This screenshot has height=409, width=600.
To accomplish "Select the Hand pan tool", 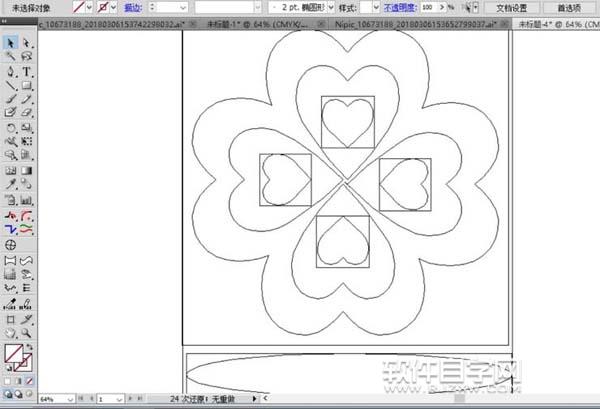I will [x=10, y=333].
